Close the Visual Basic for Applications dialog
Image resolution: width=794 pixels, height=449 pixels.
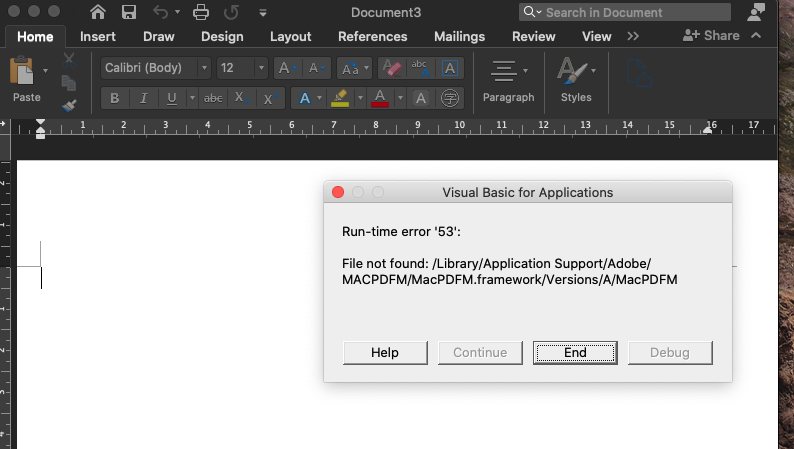[x=338, y=192]
